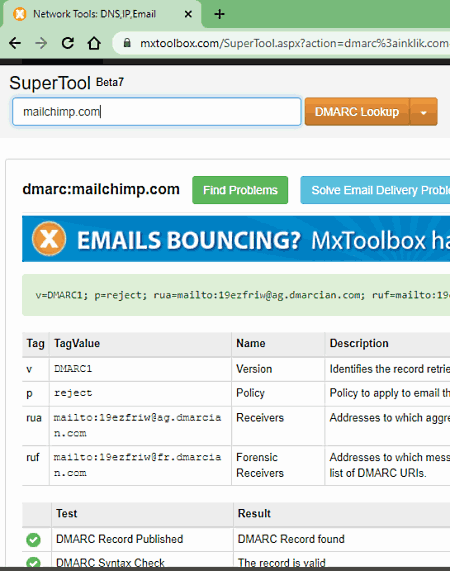The image size is (450, 571).
Task: Go to browser home page icon
Action: 94,43
